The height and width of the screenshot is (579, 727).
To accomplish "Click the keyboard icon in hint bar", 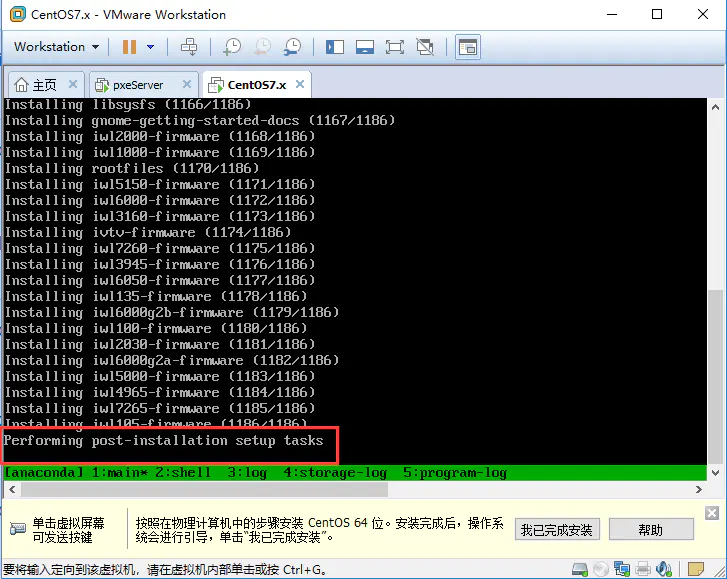I will pyautogui.click(x=18, y=528).
